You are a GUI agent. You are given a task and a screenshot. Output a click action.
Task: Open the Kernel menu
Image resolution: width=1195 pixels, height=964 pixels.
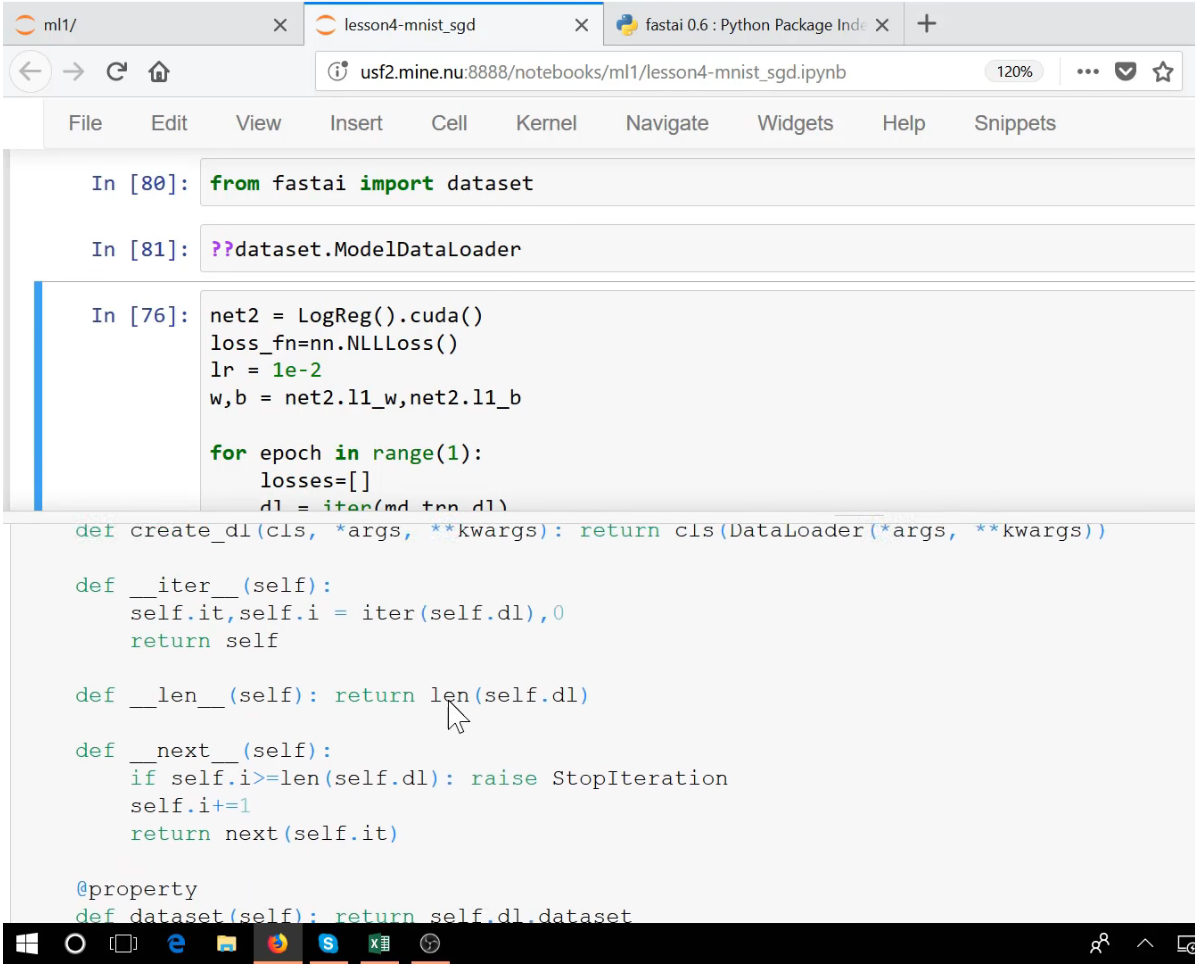(x=545, y=123)
